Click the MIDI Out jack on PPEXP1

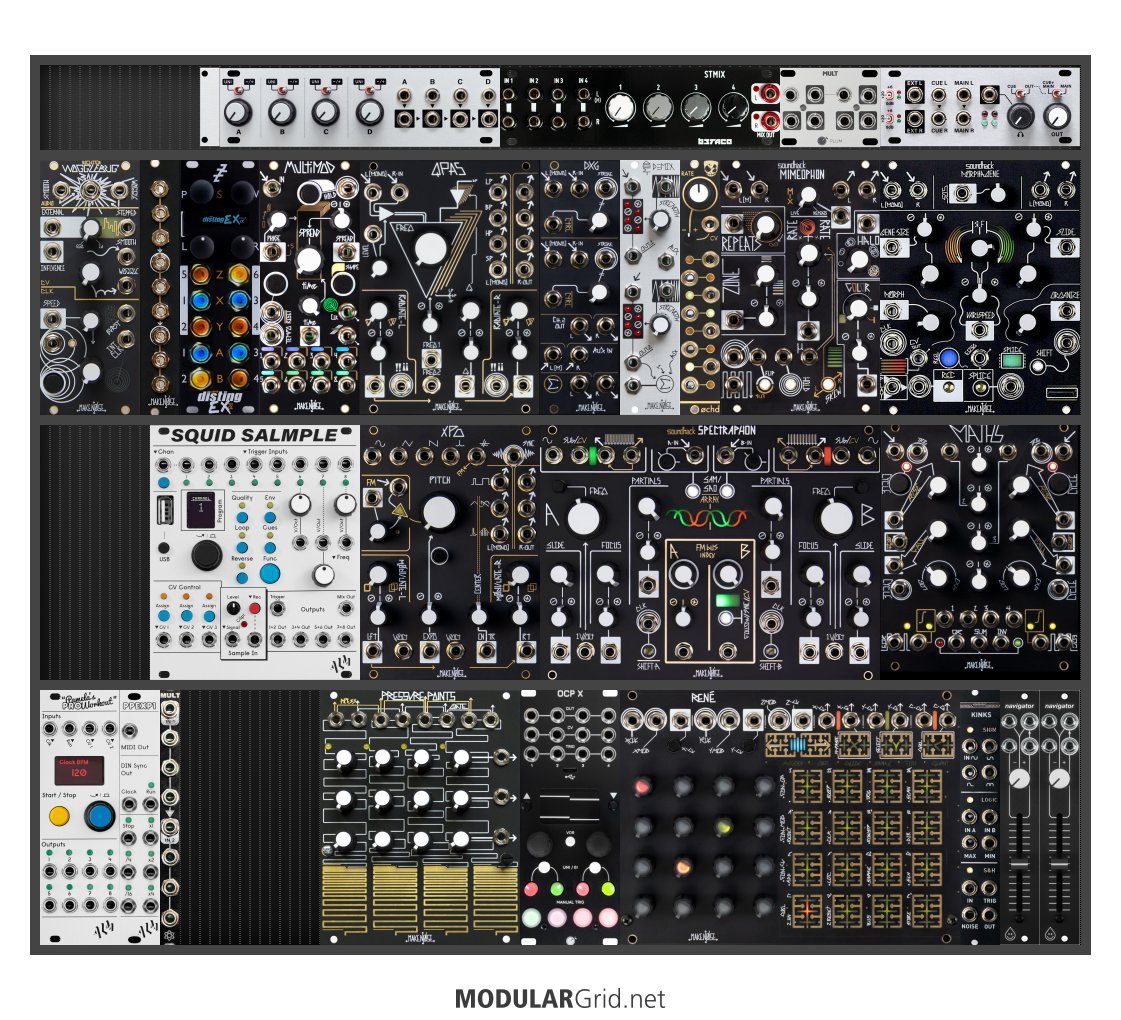pyautogui.click(x=130, y=731)
